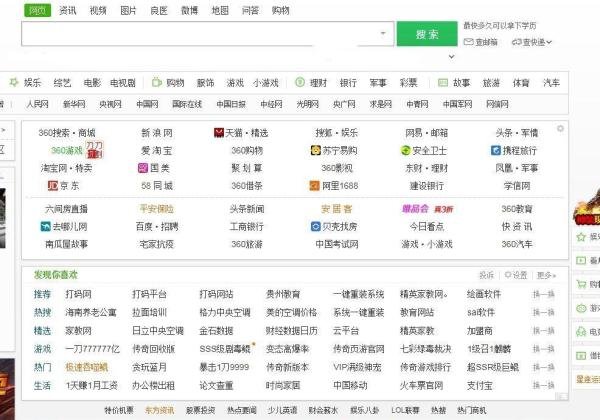The image size is (600, 420).
Task: Open the 电视剧 category link
Action: tap(123, 83)
